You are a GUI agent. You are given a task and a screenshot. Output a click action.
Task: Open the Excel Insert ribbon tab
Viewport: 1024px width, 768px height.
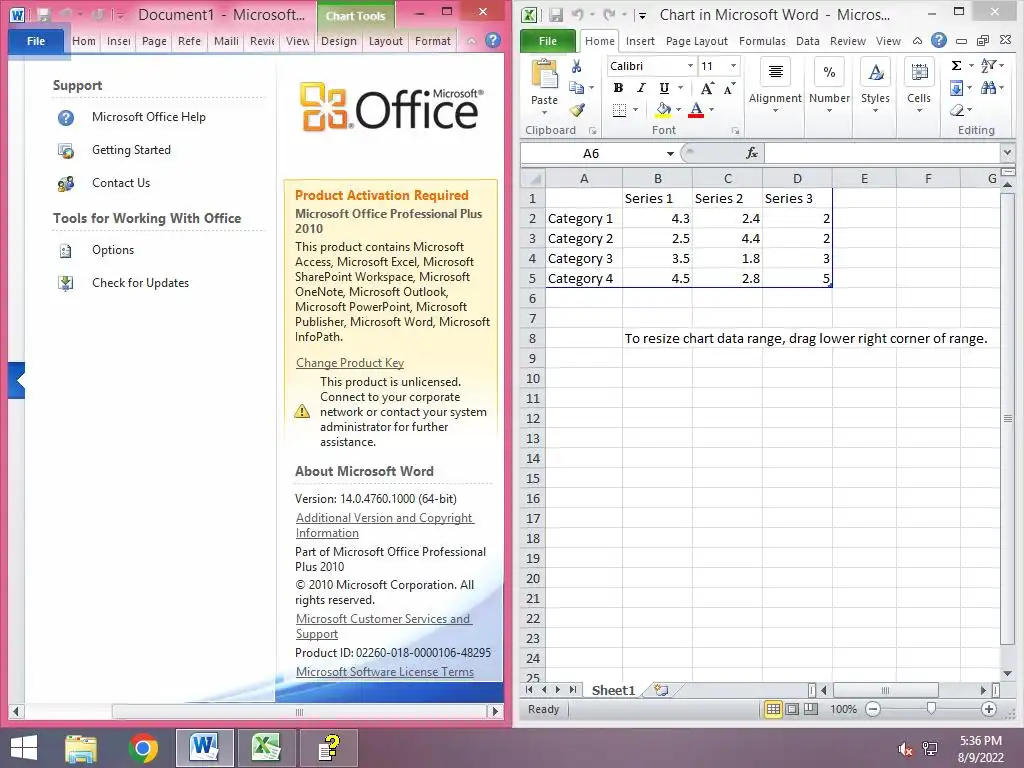(640, 41)
